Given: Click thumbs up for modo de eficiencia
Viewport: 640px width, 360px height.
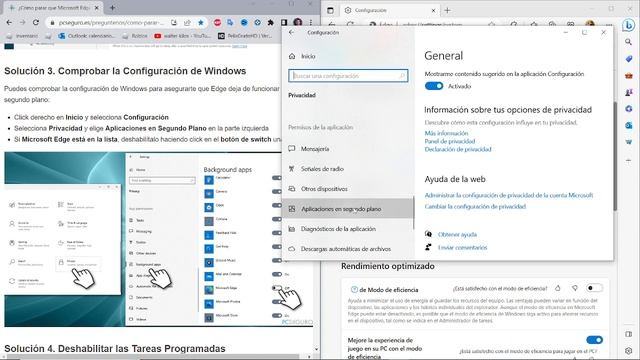Looking at the screenshot, I should tap(558, 288).
